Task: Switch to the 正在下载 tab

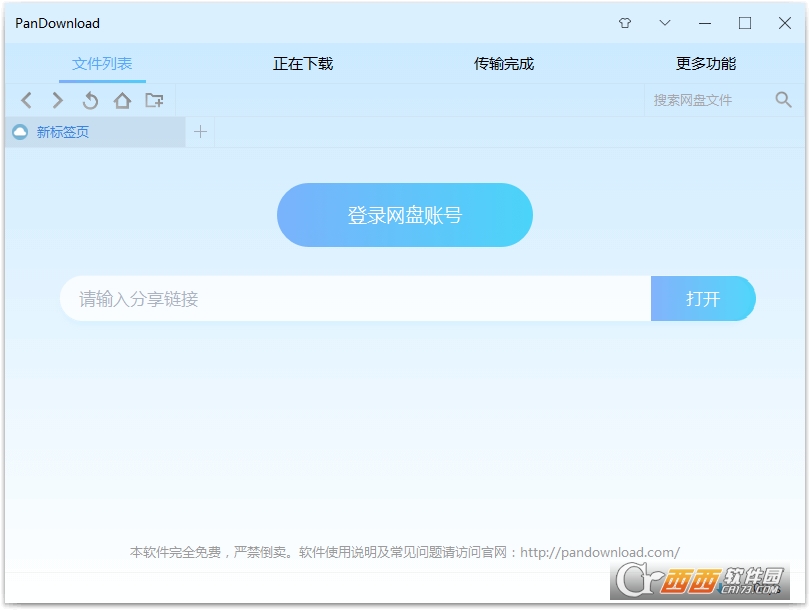Action: click(x=303, y=64)
